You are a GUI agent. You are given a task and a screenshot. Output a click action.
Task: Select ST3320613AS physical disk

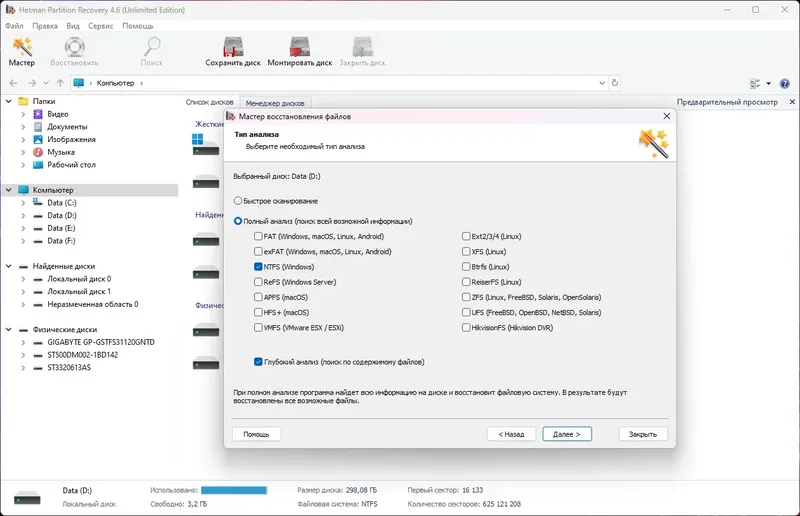point(69,367)
